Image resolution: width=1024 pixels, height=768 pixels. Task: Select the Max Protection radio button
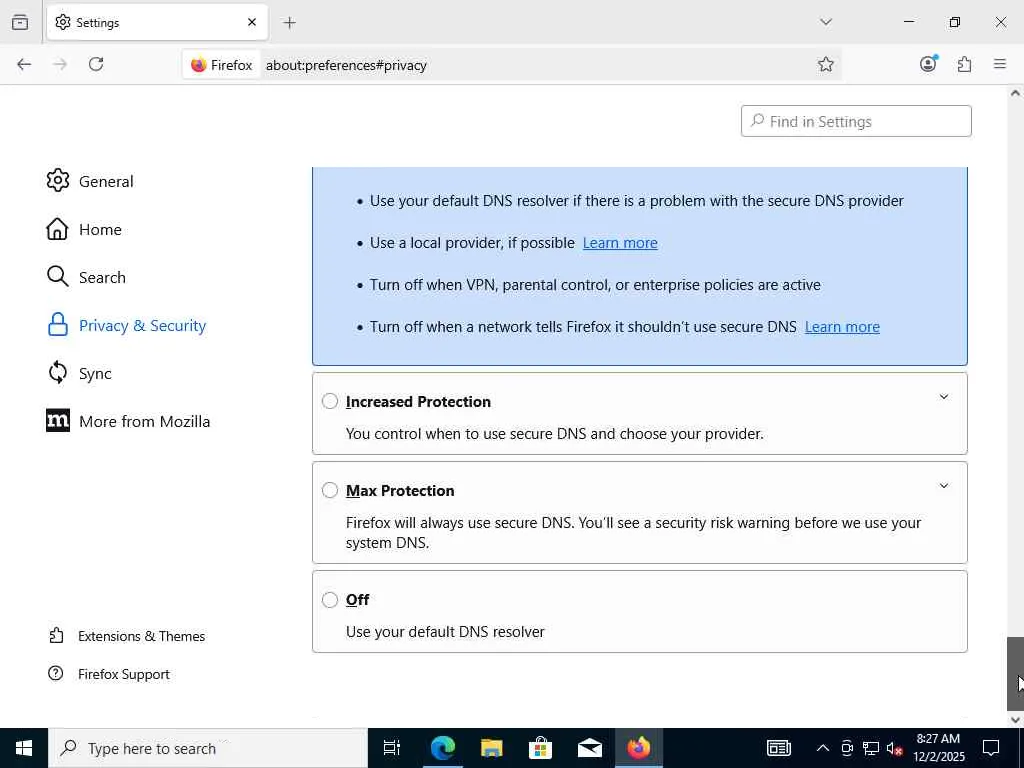tap(330, 490)
